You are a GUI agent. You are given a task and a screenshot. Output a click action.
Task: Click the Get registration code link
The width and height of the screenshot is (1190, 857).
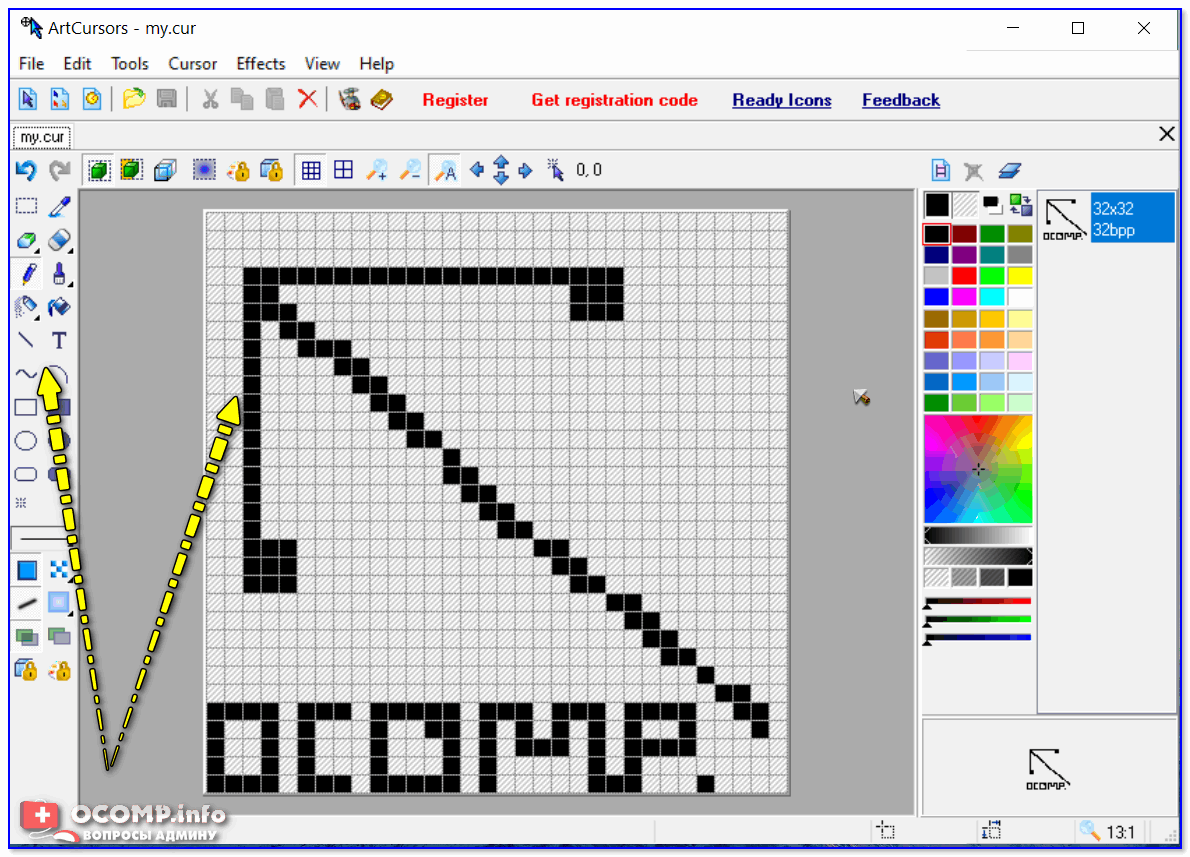614,100
